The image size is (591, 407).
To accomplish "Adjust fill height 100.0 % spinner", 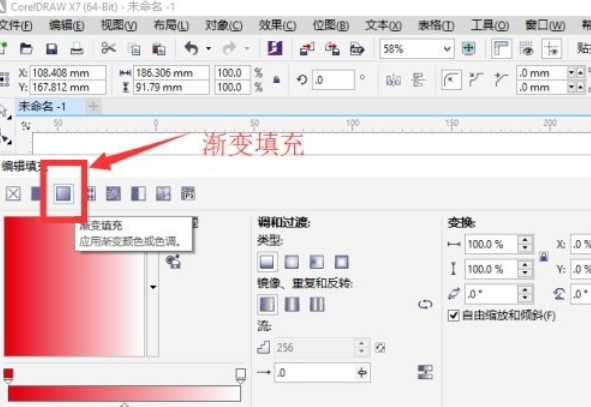I will coord(525,269).
